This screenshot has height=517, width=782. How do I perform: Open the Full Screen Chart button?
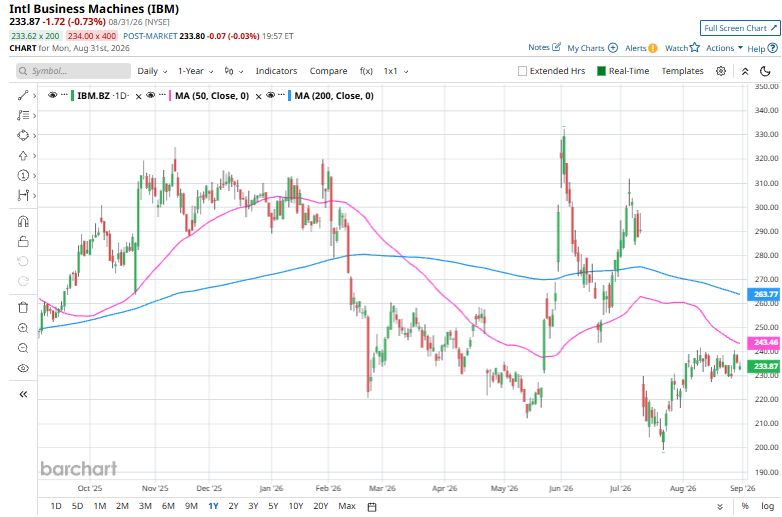(740, 28)
